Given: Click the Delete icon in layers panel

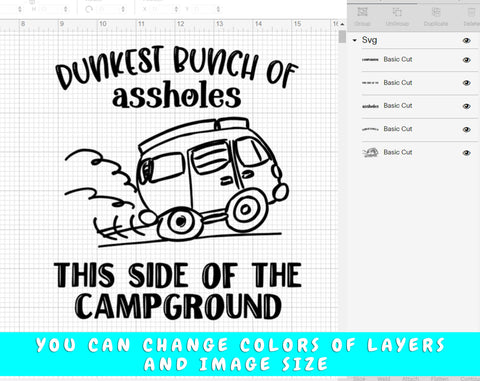Looking at the screenshot, I should [472, 12].
